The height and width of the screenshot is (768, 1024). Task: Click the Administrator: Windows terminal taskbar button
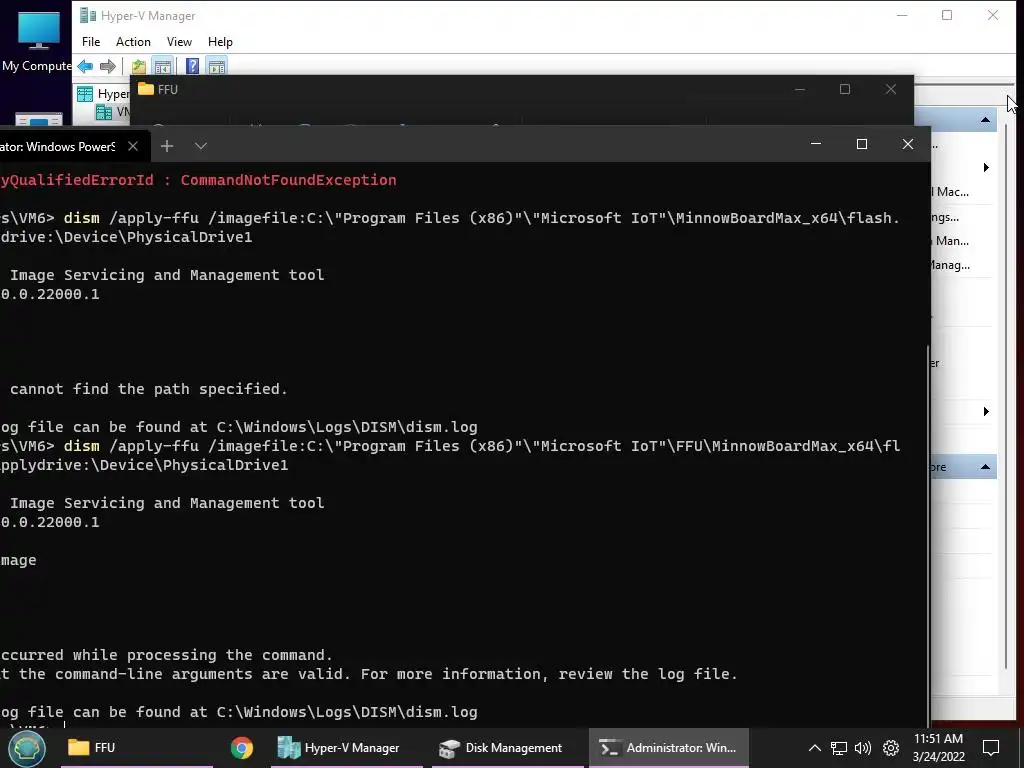tap(668, 748)
